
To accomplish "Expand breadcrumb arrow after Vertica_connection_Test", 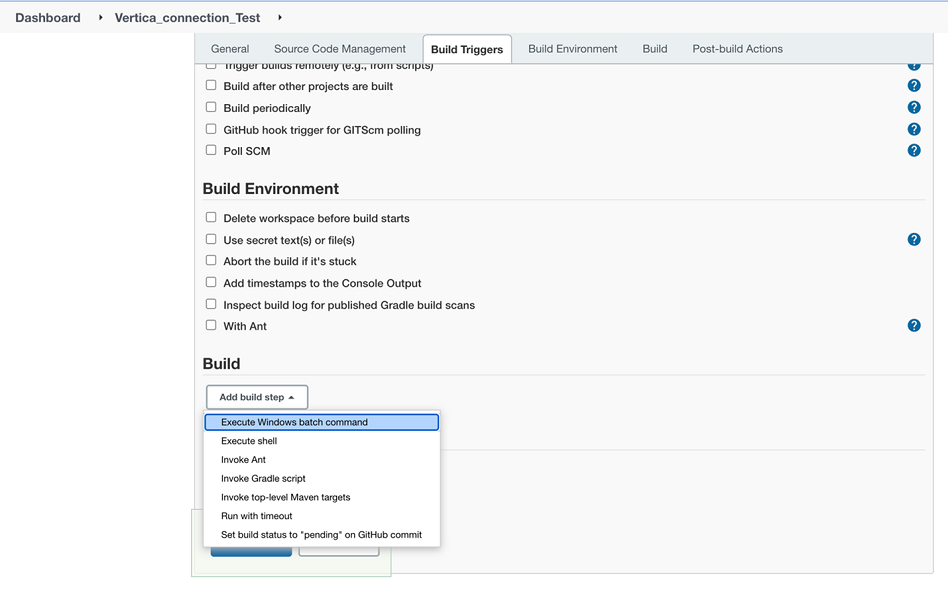I will tap(279, 18).
